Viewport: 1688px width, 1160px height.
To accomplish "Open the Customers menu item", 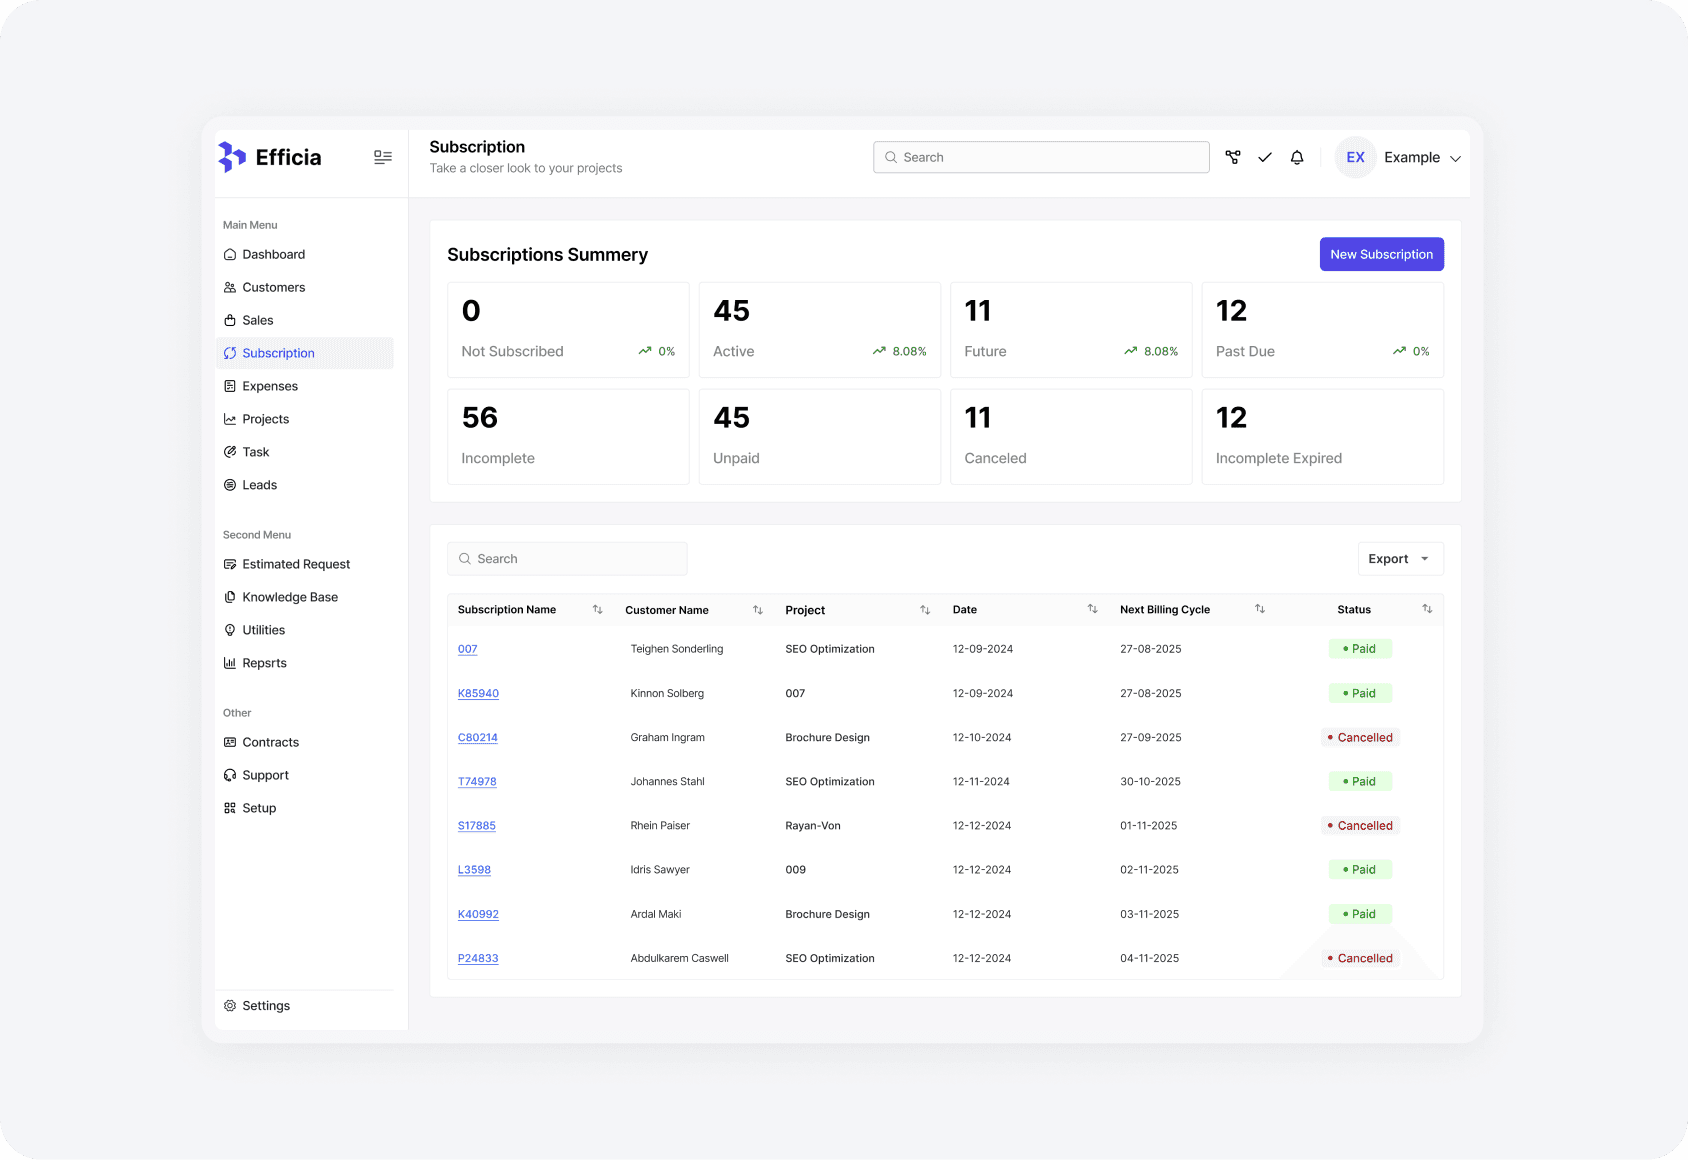I will (x=304, y=287).
